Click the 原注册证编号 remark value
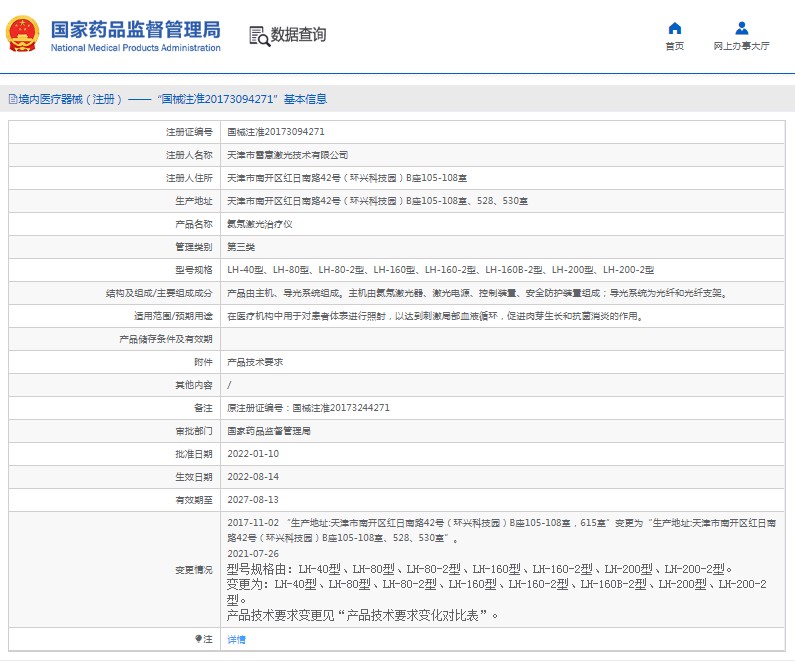Image resolution: width=795 pixels, height=663 pixels. (308, 408)
